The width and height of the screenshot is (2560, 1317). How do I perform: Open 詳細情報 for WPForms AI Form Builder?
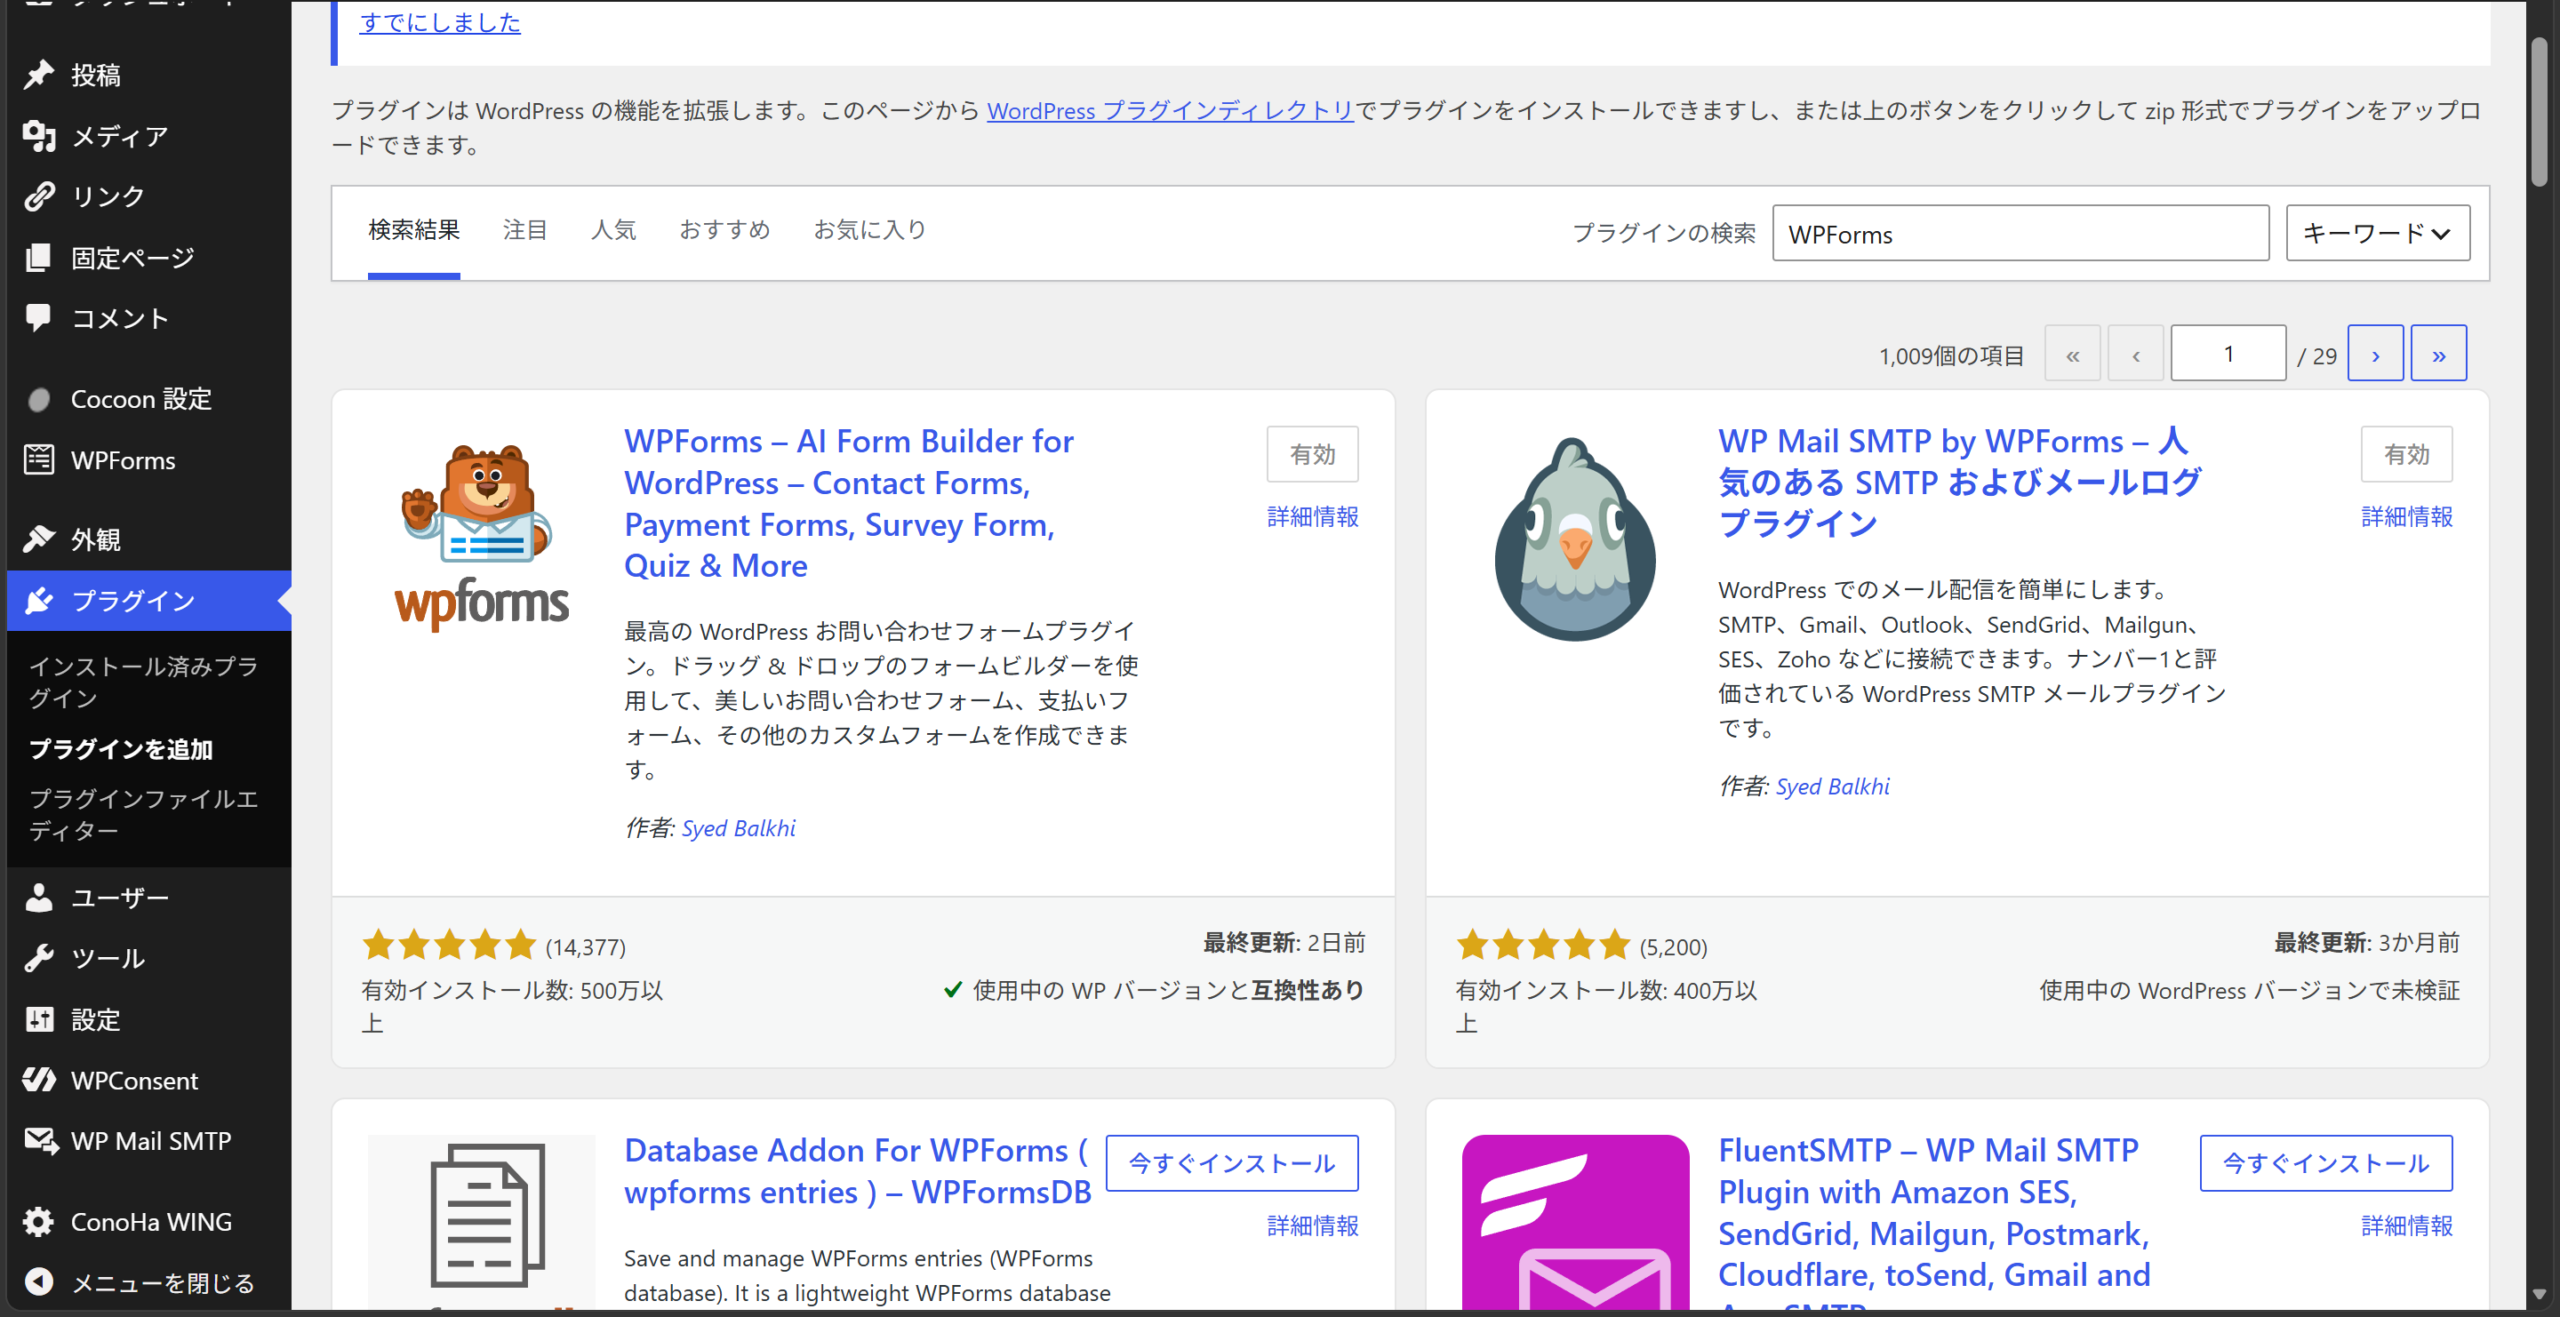click(x=1312, y=517)
